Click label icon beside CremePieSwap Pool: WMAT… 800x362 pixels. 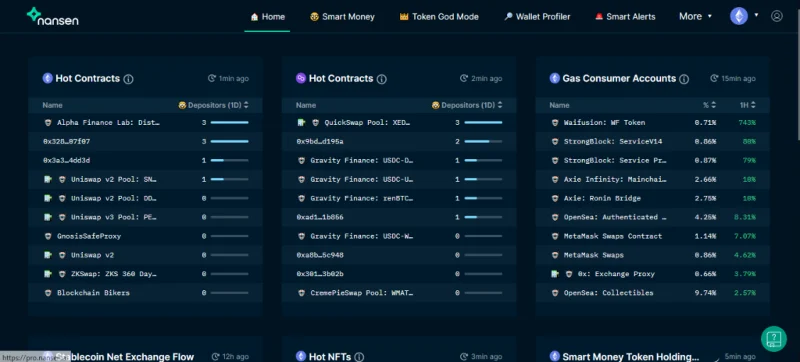coord(302,293)
